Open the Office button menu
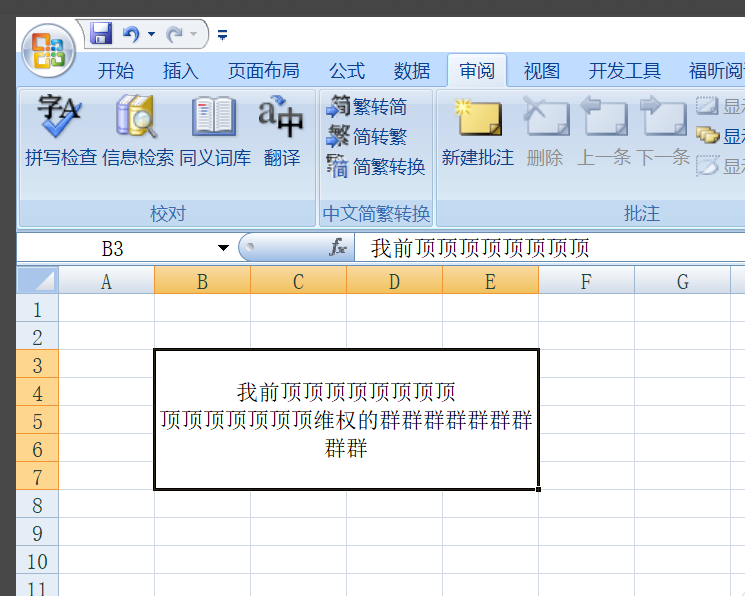 pyautogui.click(x=48, y=51)
